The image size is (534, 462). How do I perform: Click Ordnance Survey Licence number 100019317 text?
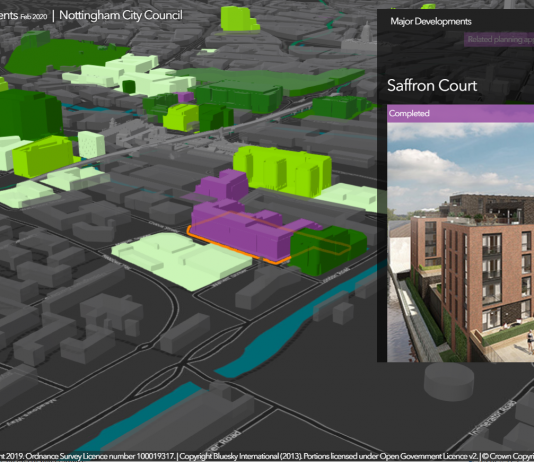[101, 456]
